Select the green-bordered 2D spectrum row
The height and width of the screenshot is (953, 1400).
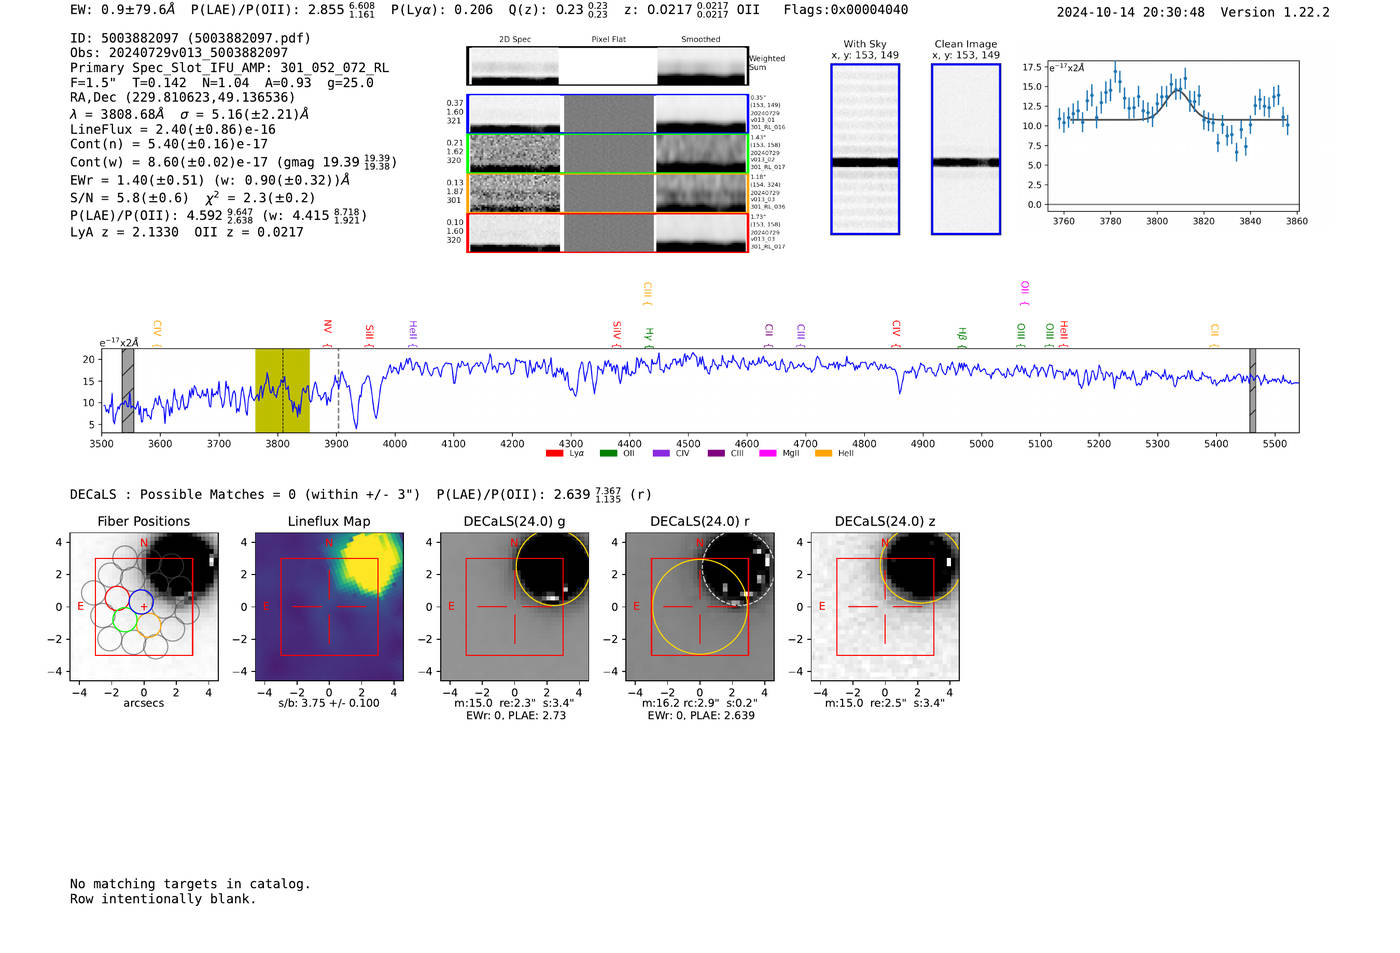pos(608,154)
